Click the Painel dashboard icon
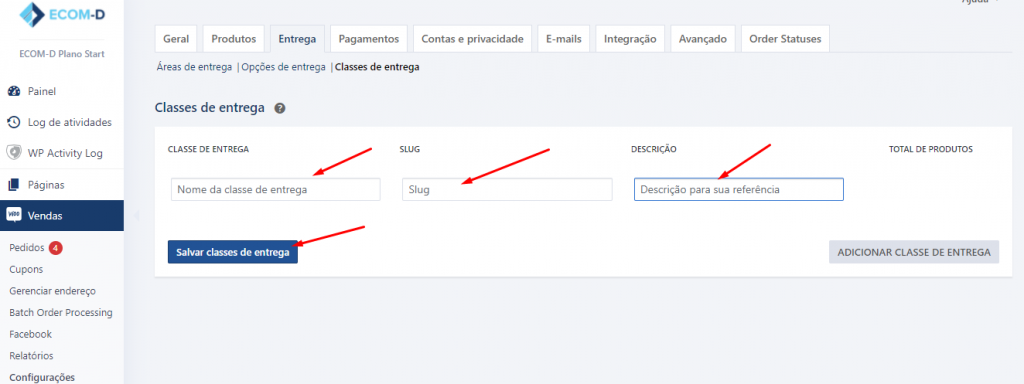This screenshot has height=384, width=1024. pos(14,91)
